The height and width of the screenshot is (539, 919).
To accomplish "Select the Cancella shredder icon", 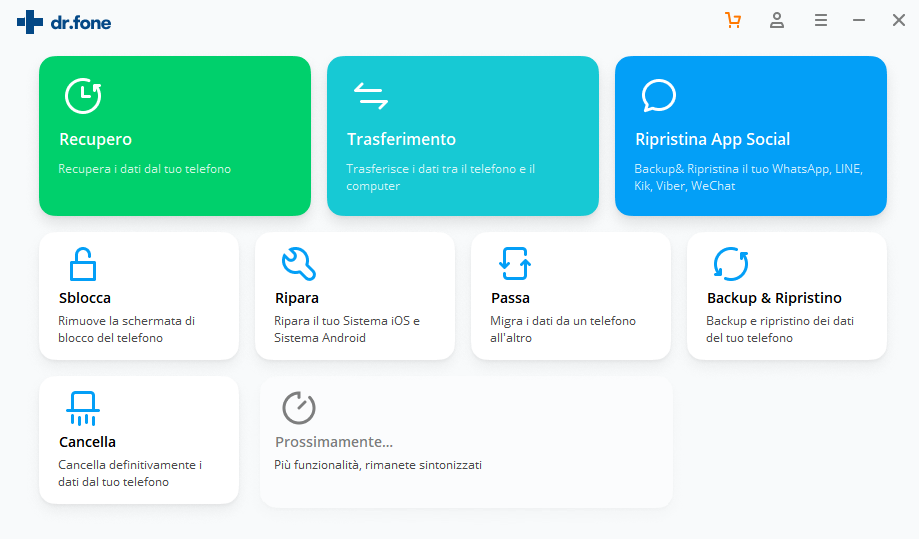I will pyautogui.click(x=82, y=407).
